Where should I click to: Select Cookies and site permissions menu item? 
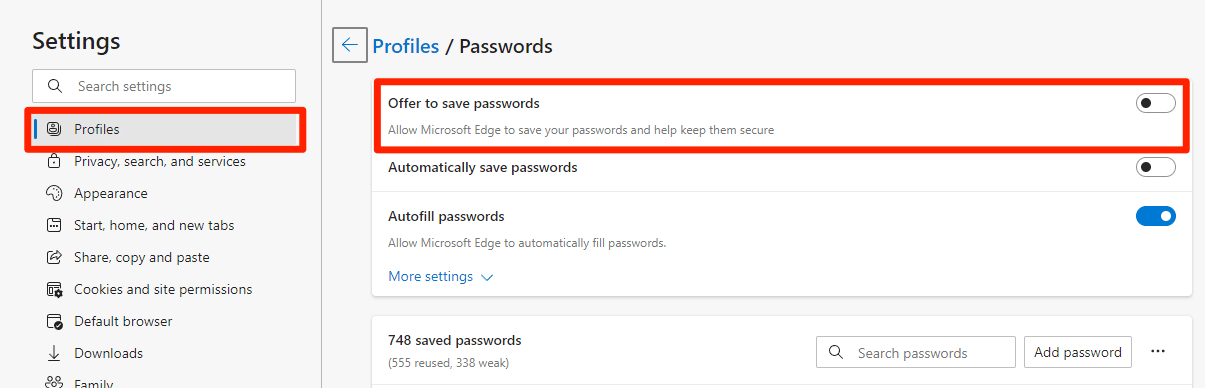click(x=163, y=289)
